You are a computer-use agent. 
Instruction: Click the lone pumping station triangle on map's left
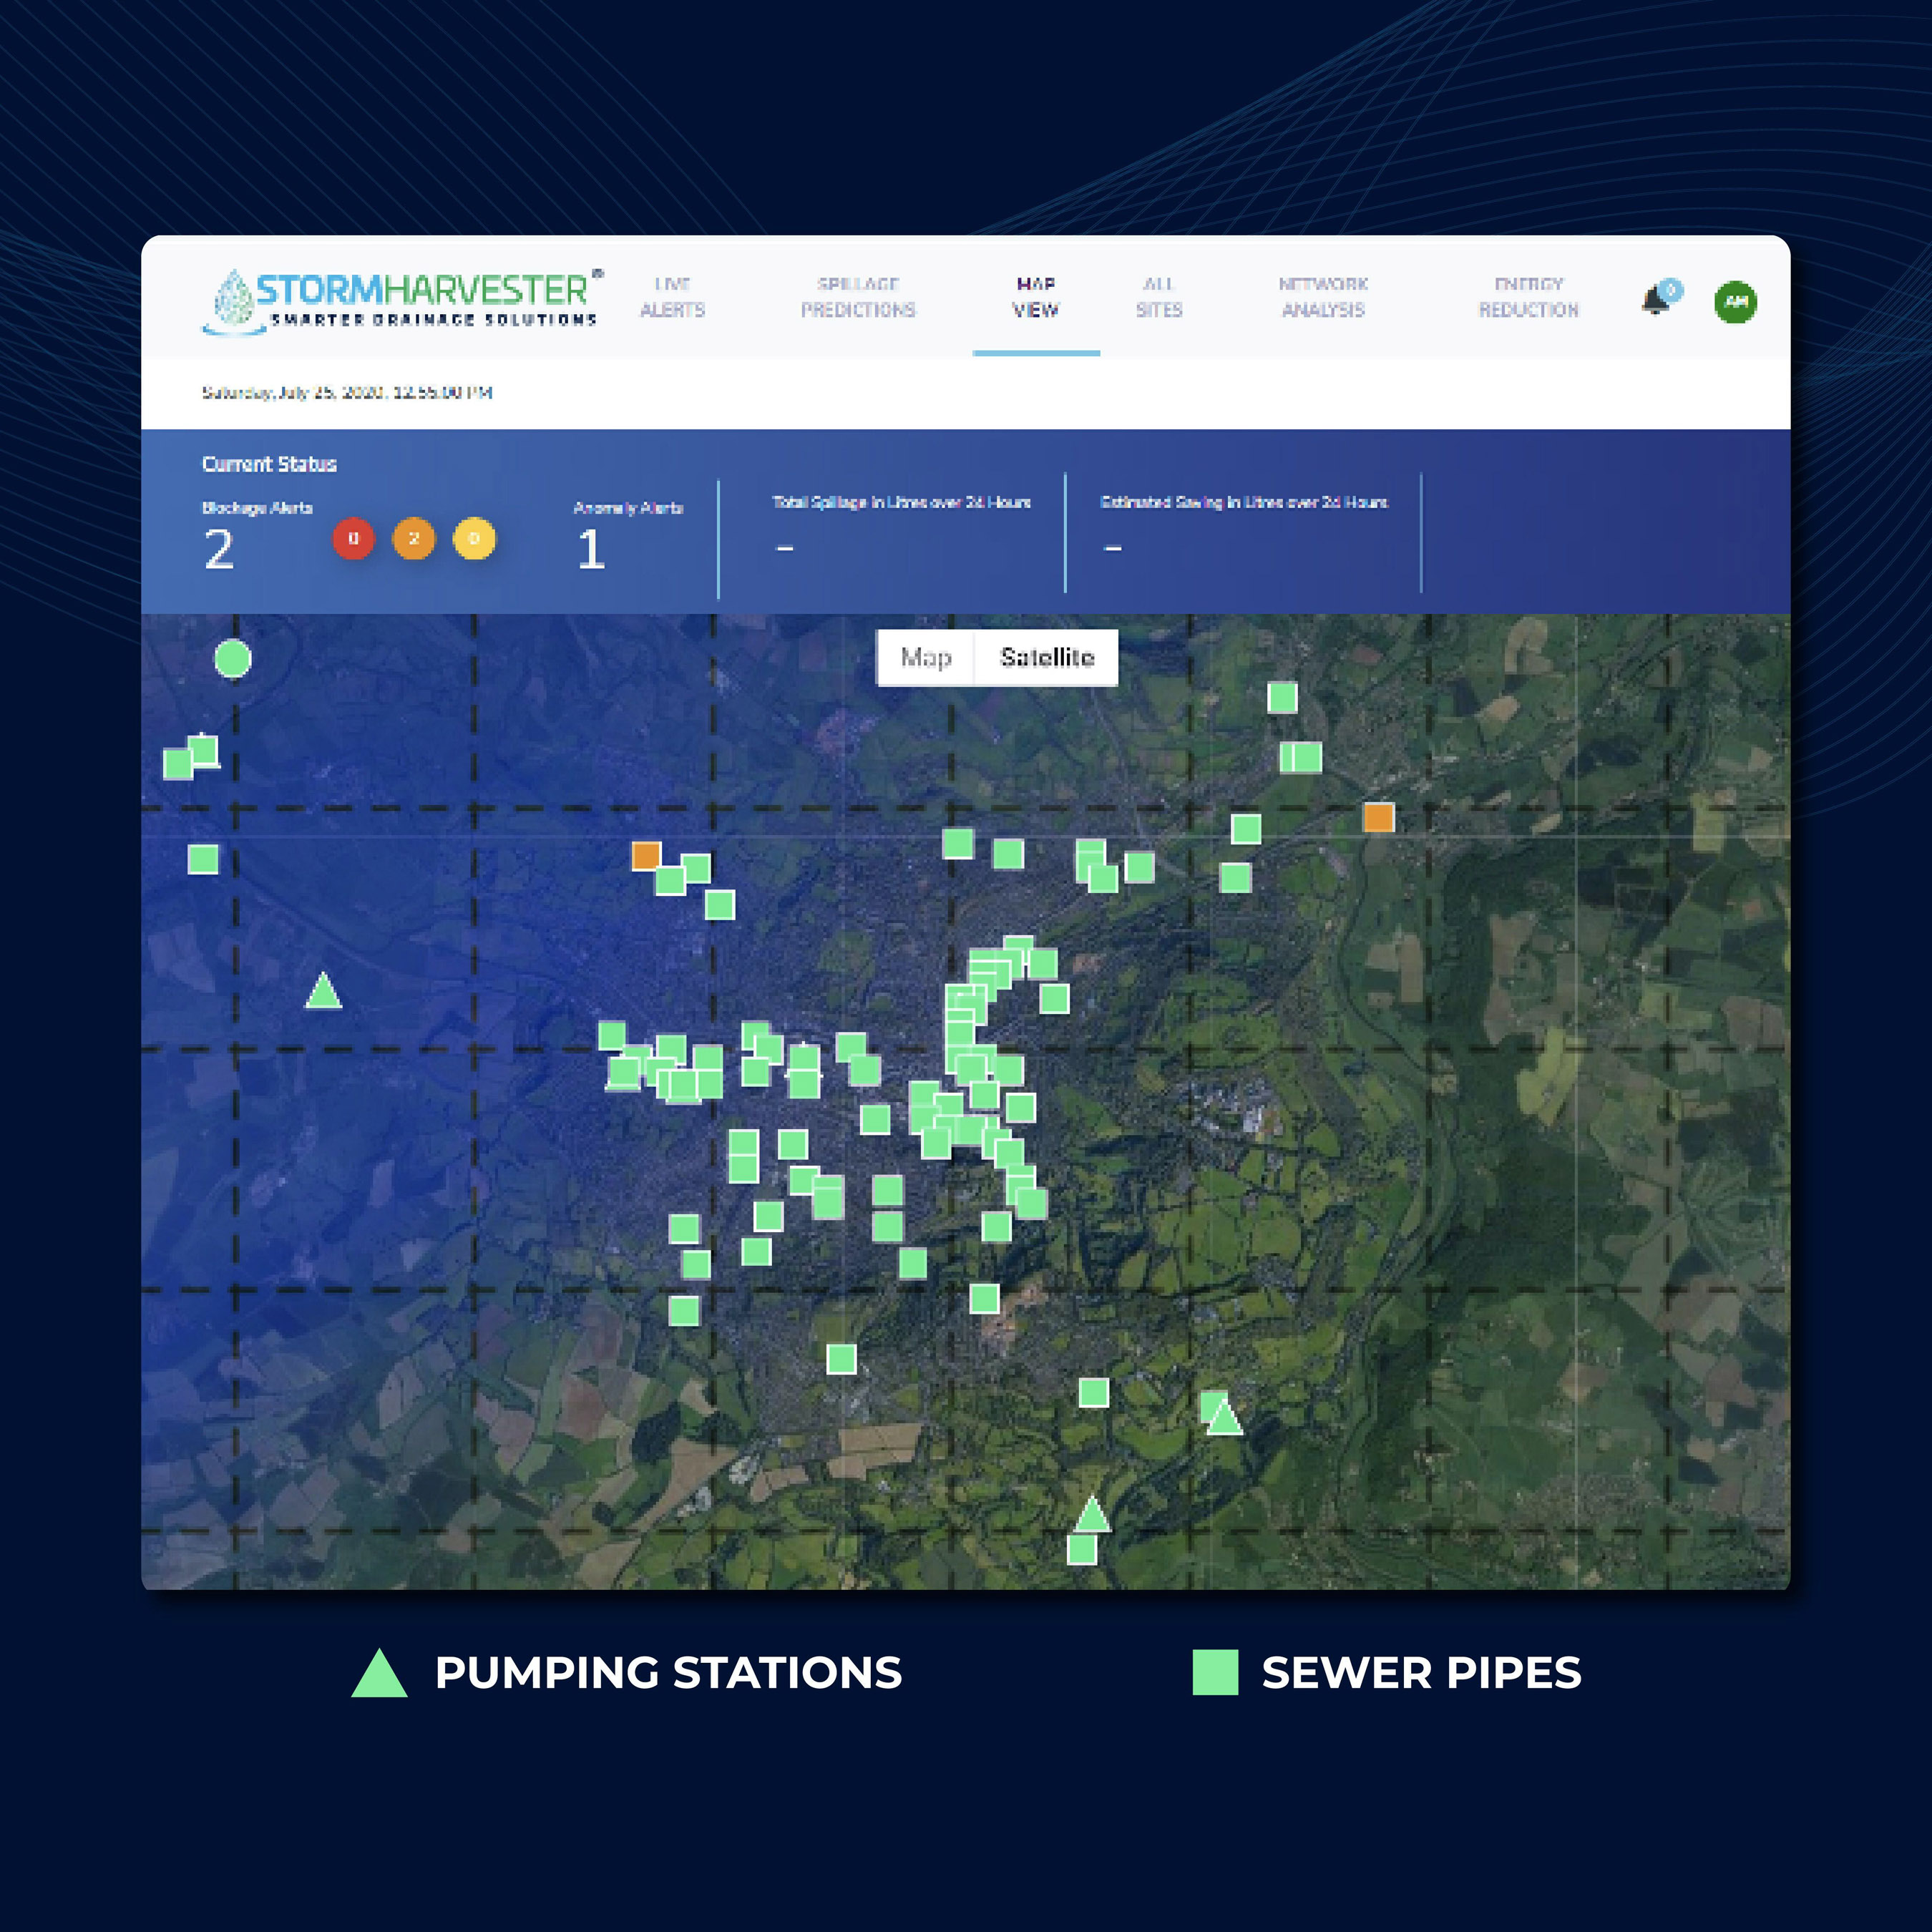tap(323, 993)
